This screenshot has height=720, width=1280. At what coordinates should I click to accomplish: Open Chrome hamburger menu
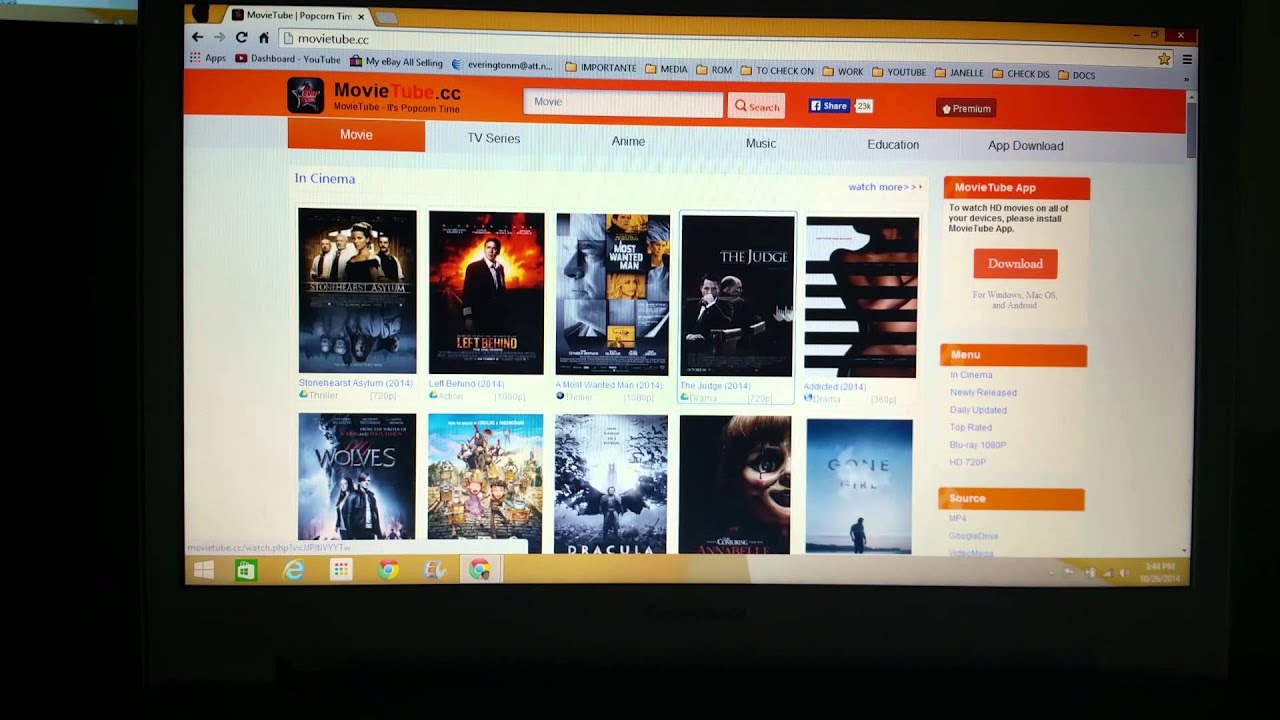pos(1187,59)
